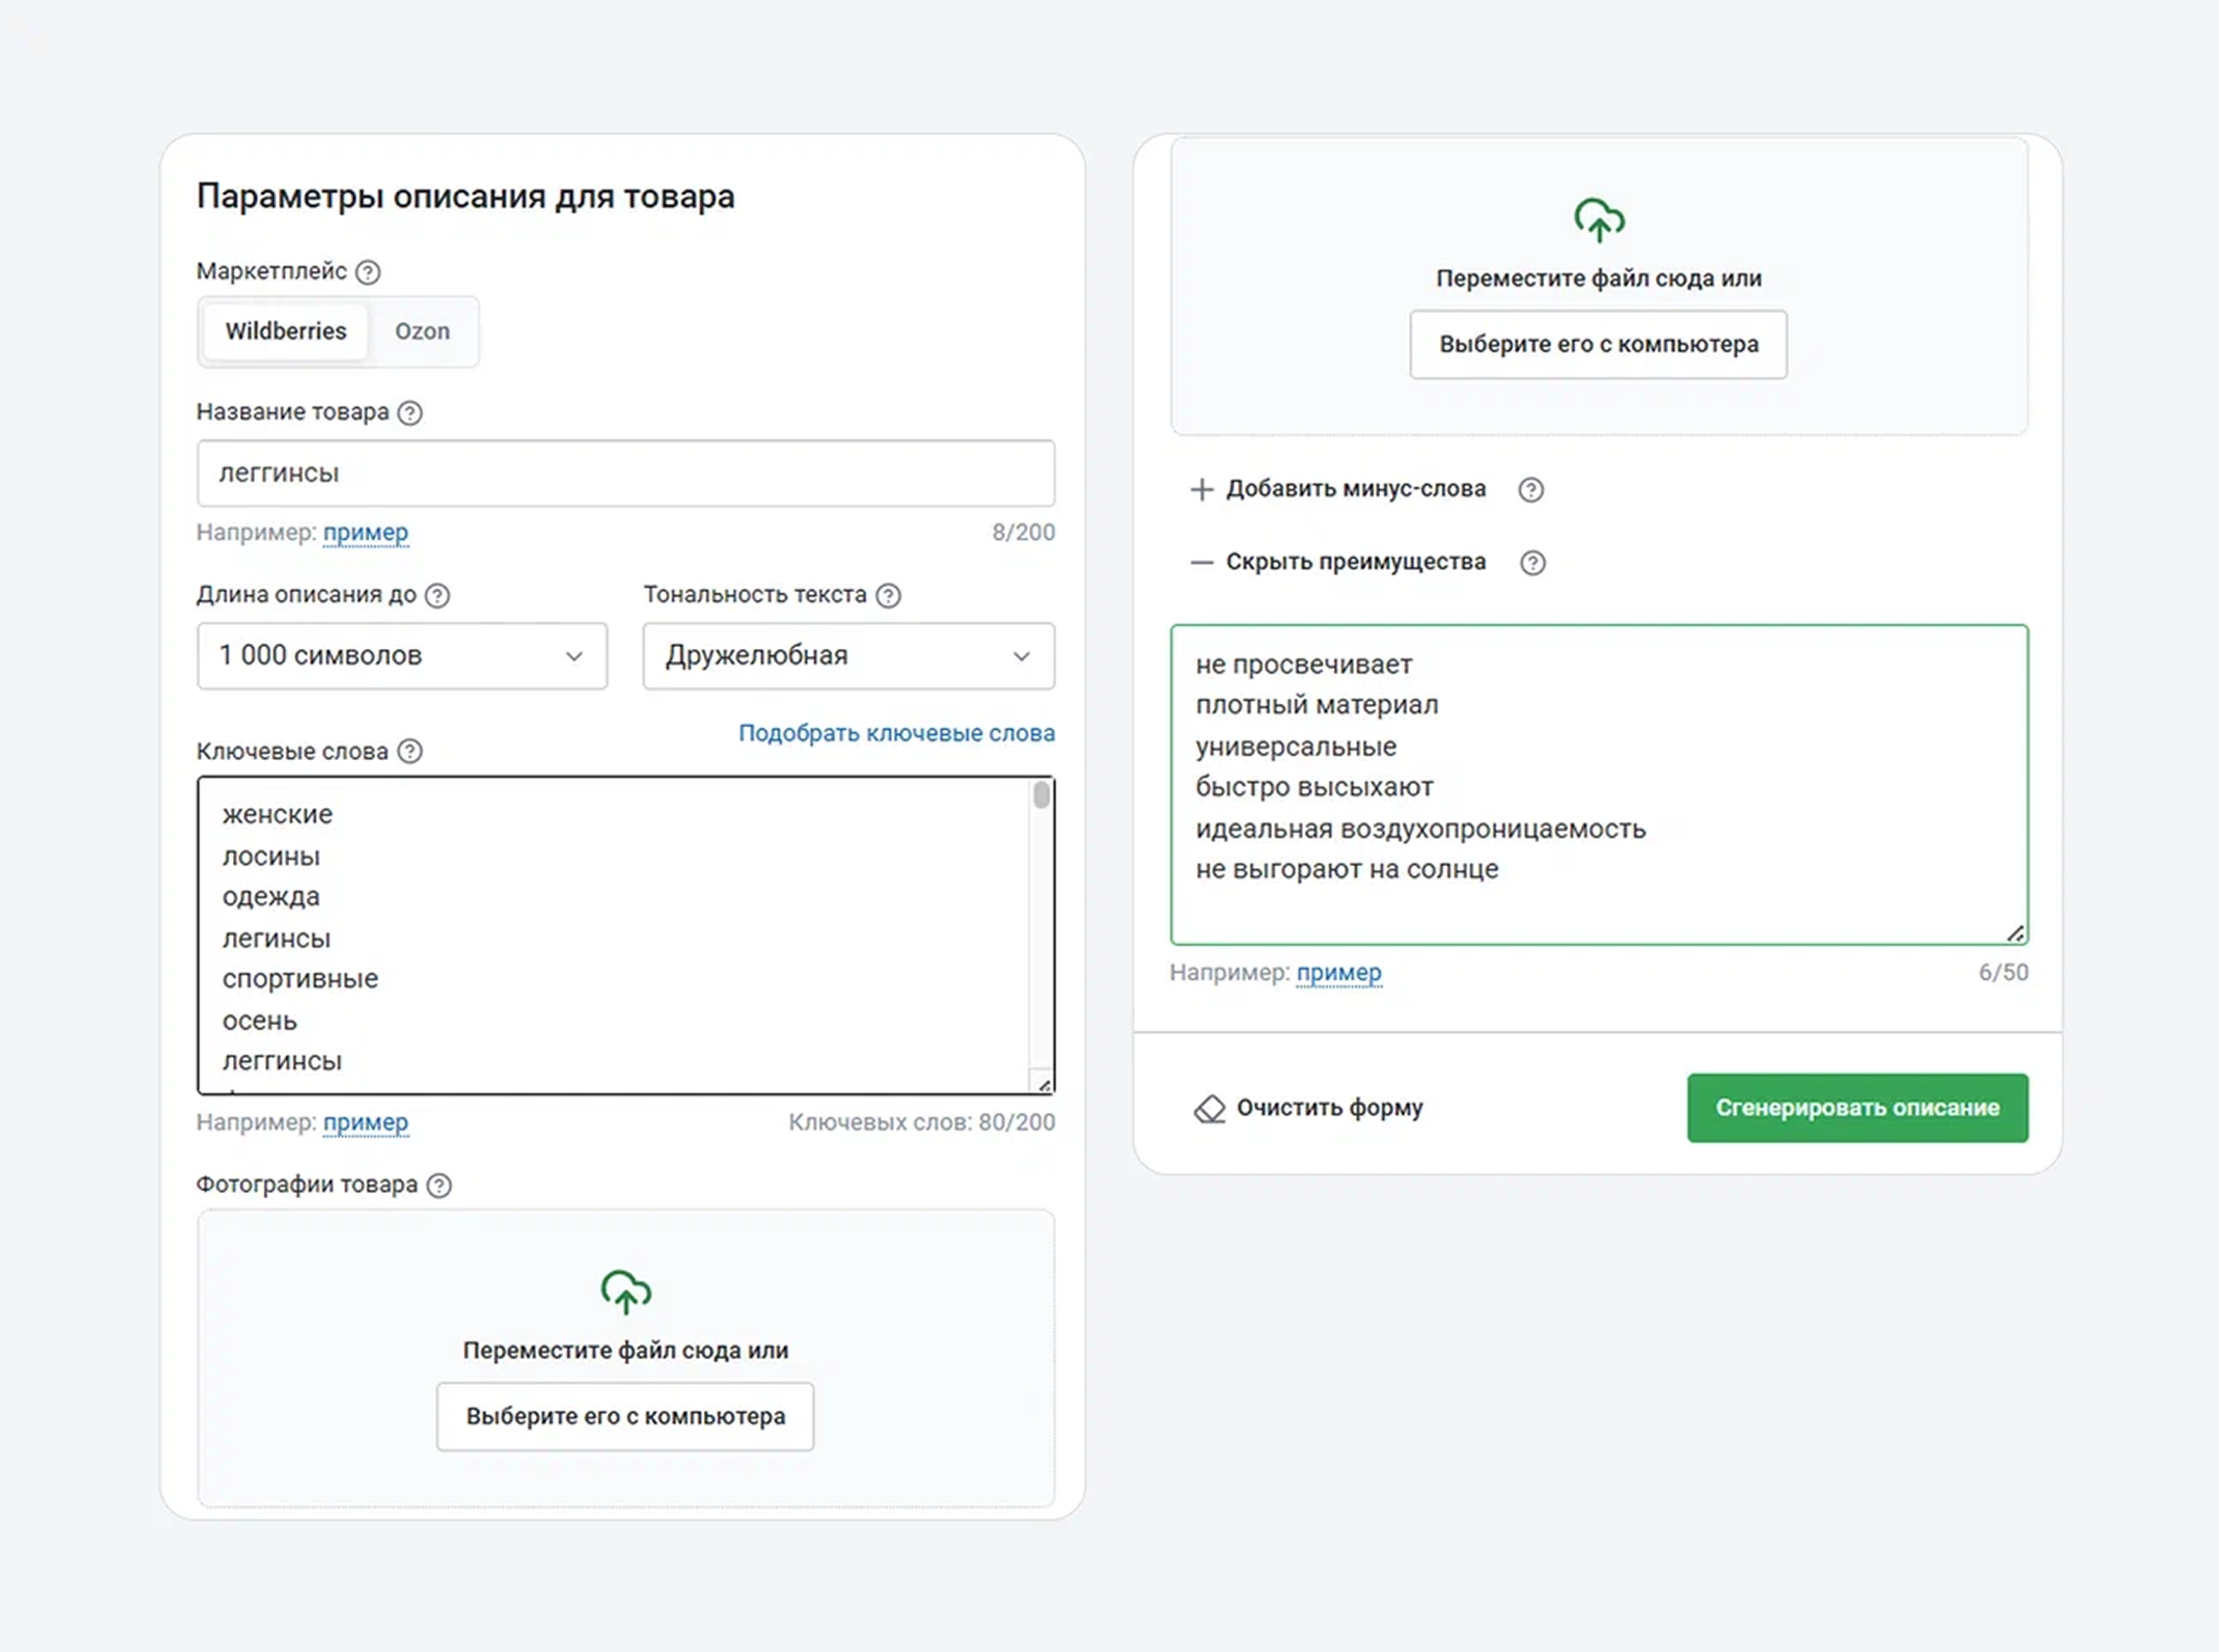Expand Добавить минус-слова section

(1338, 489)
